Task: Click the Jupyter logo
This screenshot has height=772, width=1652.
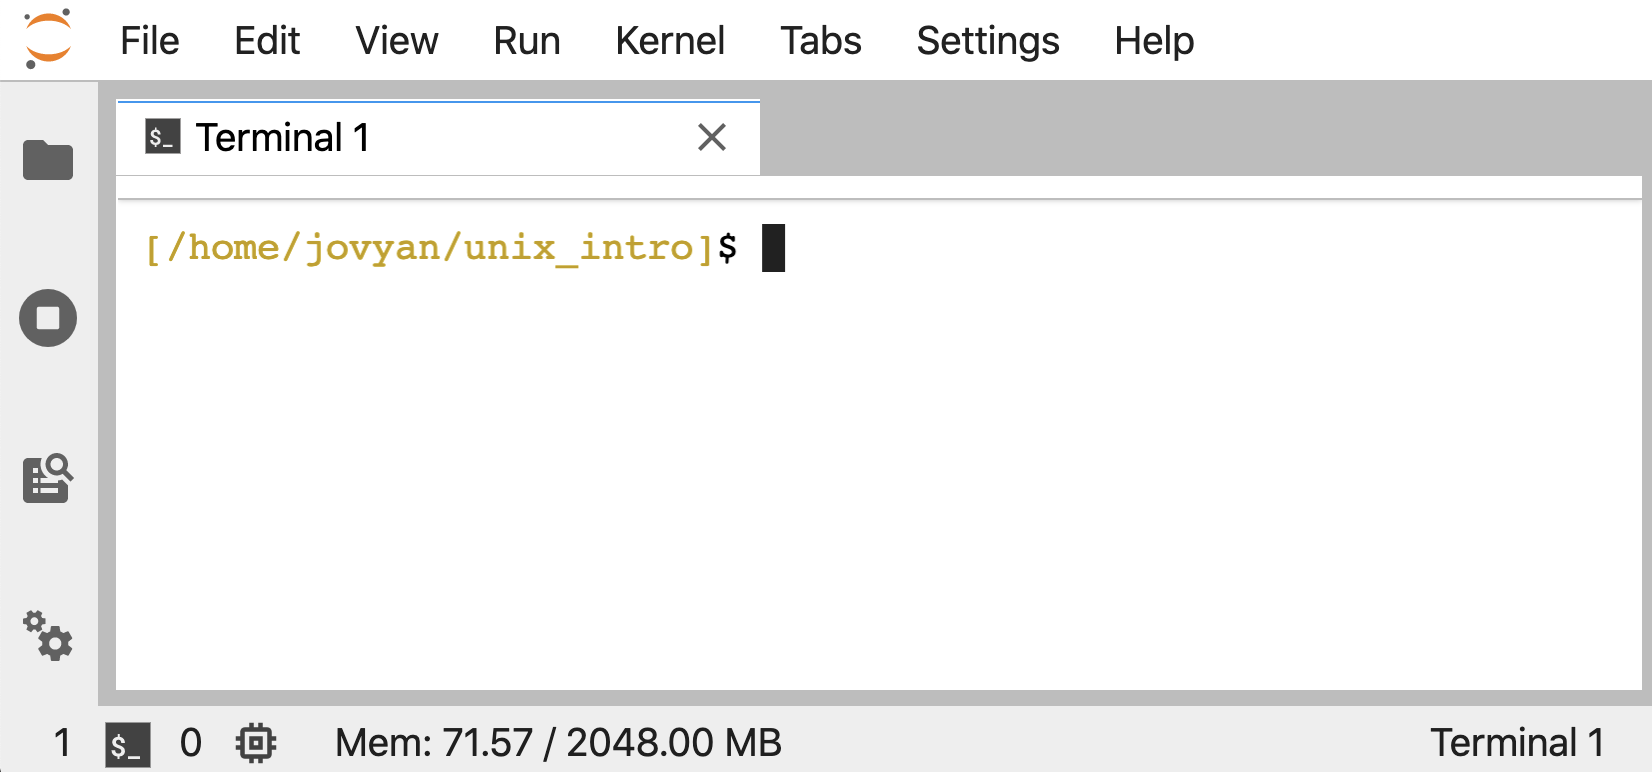Action: (x=48, y=39)
